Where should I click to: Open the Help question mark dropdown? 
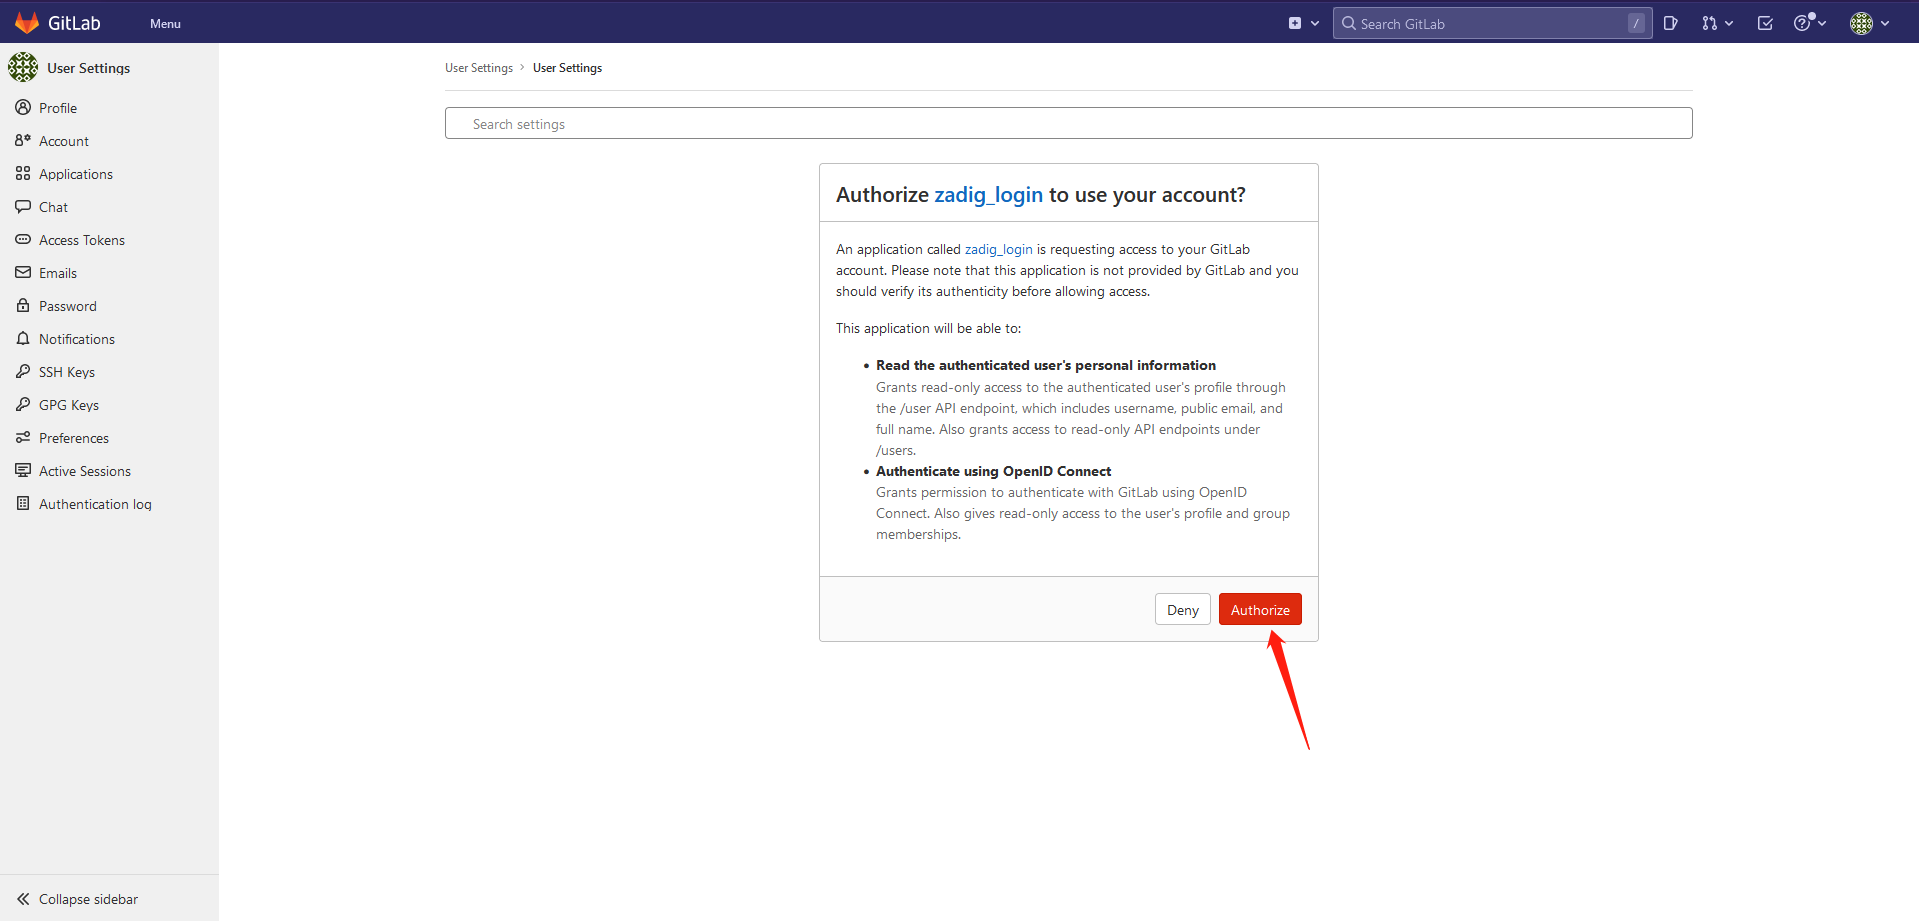1810,23
